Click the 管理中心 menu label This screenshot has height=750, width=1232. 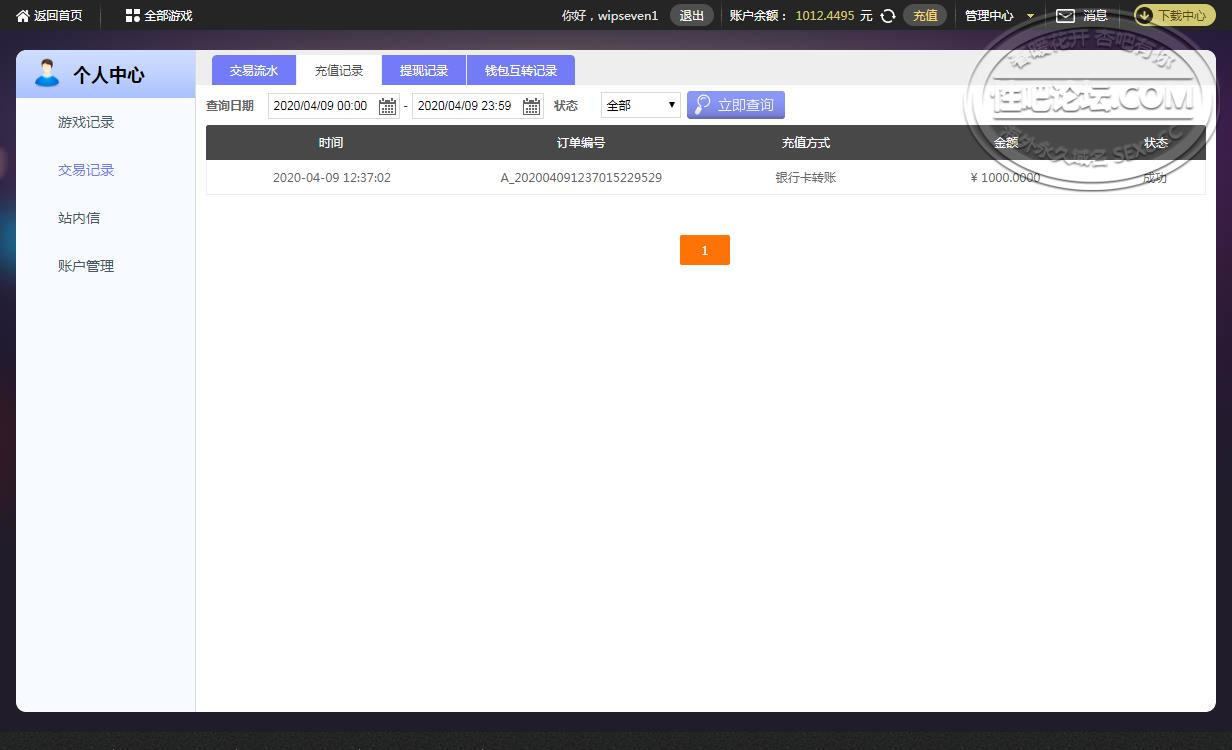click(x=989, y=16)
